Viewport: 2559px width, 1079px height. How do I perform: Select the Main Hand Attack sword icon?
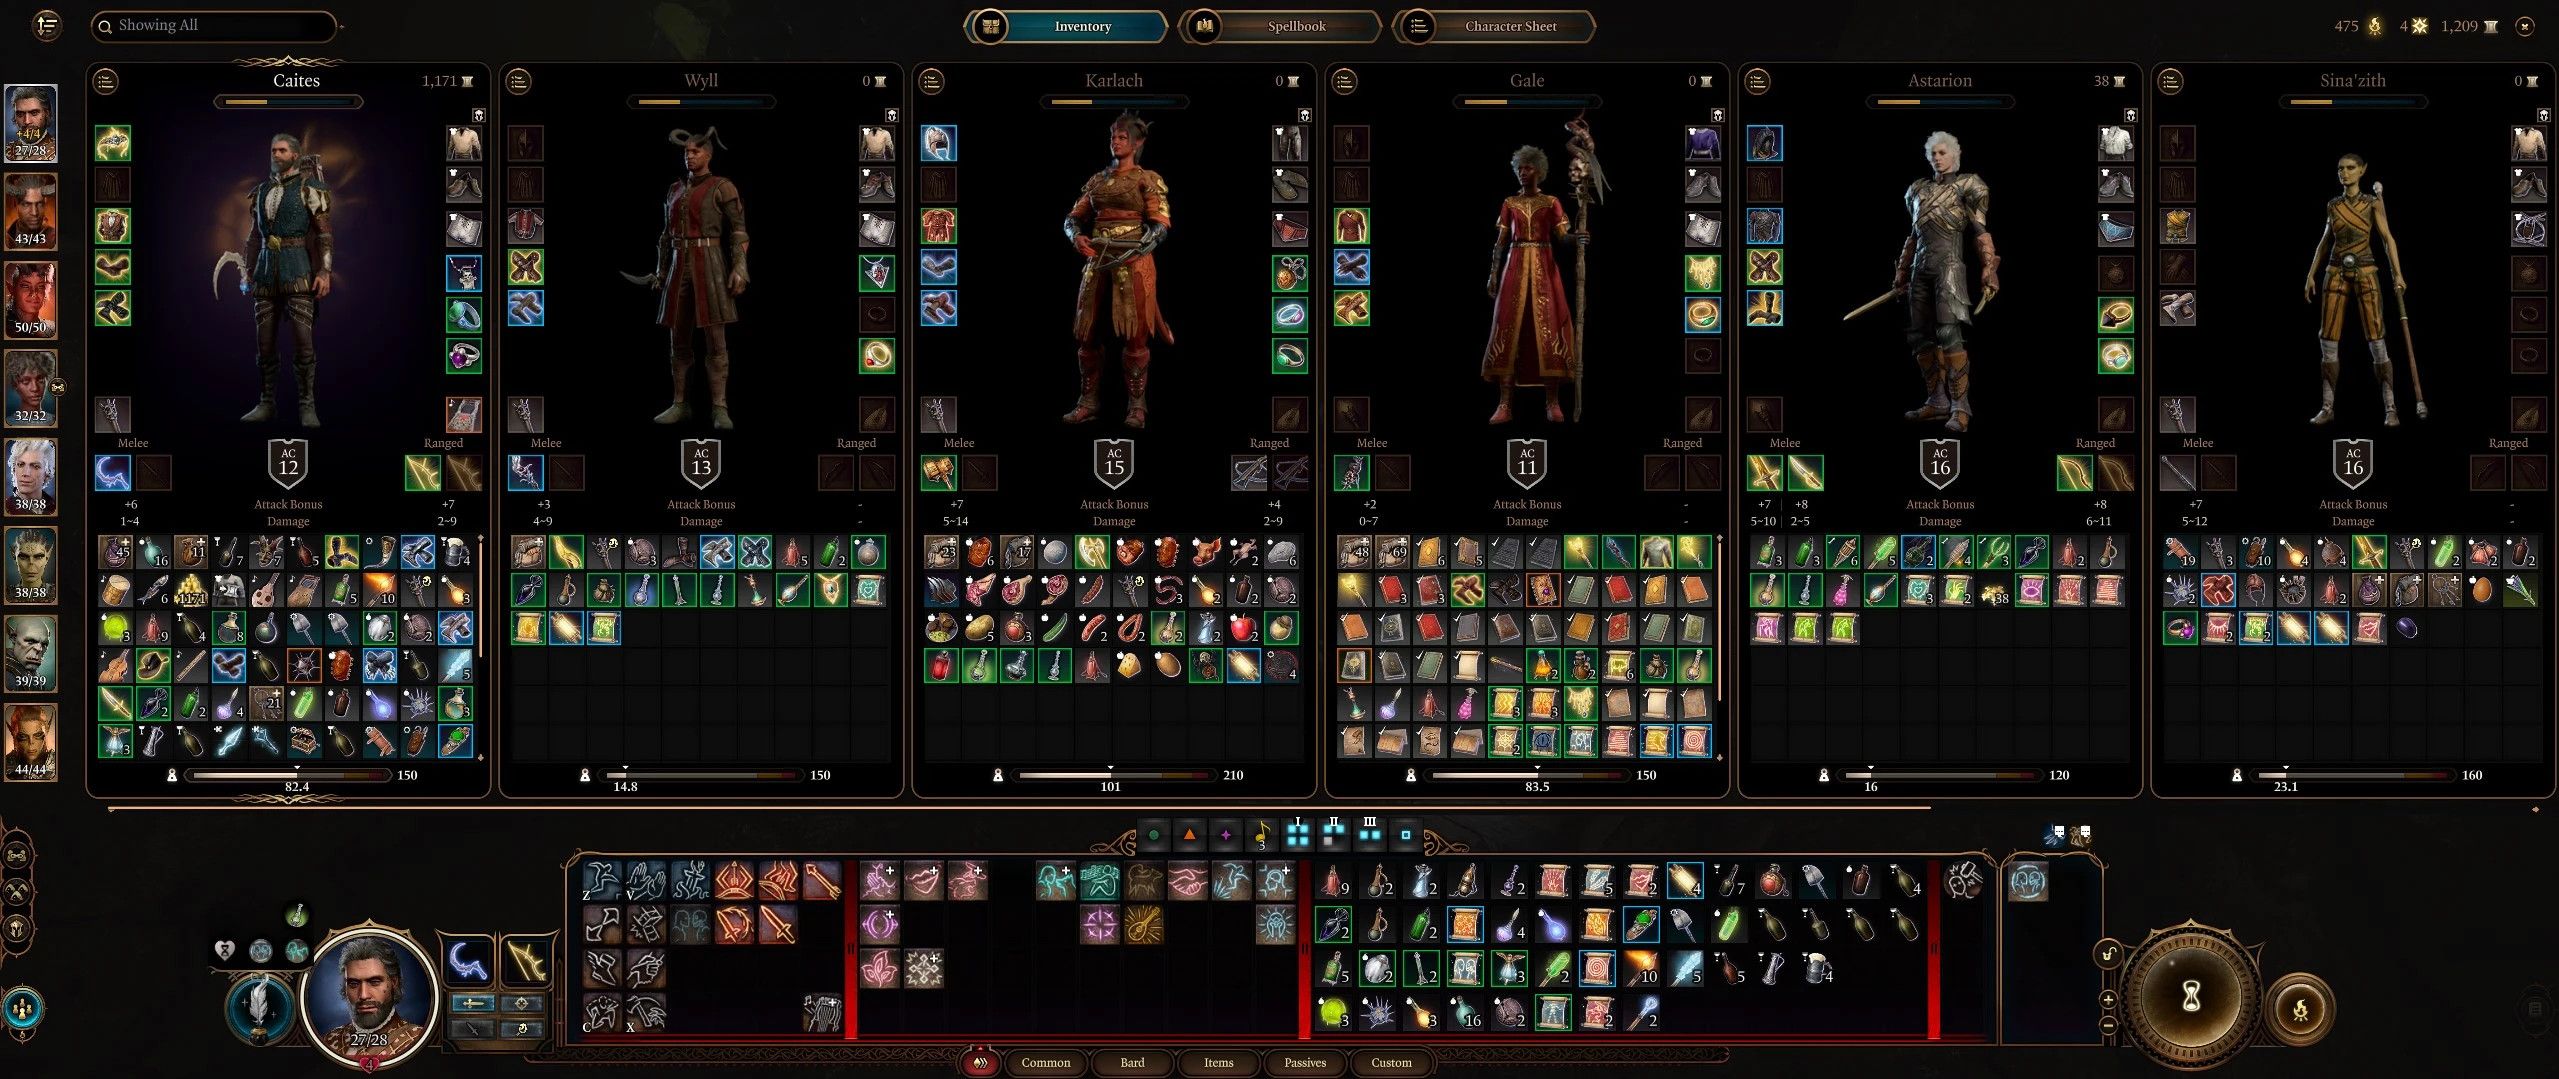pos(778,926)
